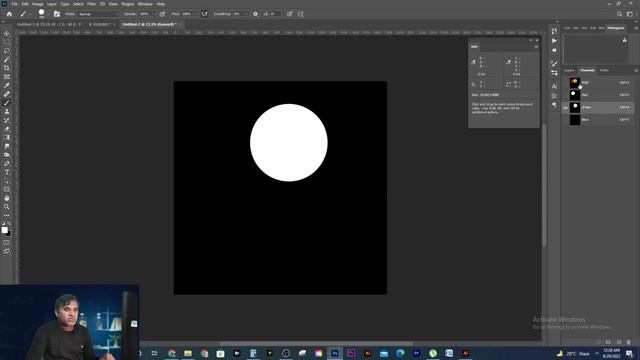Select the Frame tool
This screenshot has height=360, width=640.
pos(7,77)
